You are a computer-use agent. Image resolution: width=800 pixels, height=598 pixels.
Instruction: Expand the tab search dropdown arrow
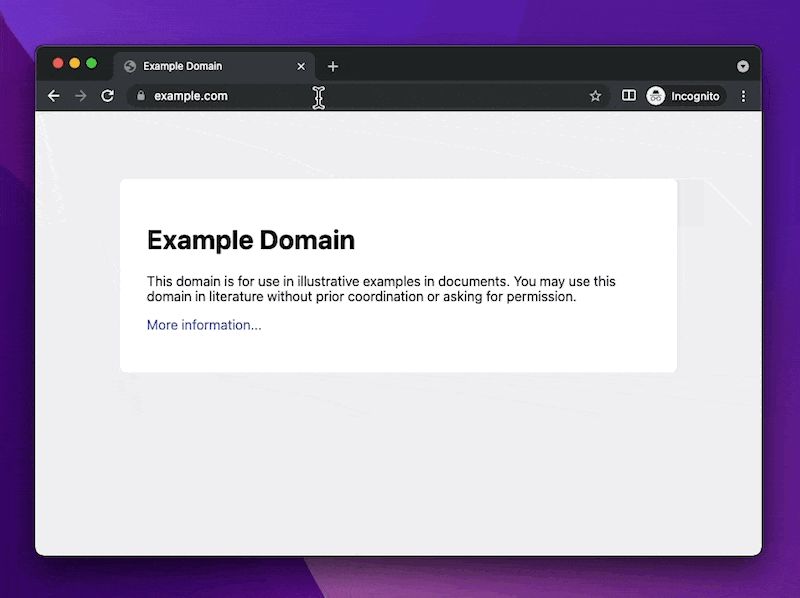click(x=743, y=66)
